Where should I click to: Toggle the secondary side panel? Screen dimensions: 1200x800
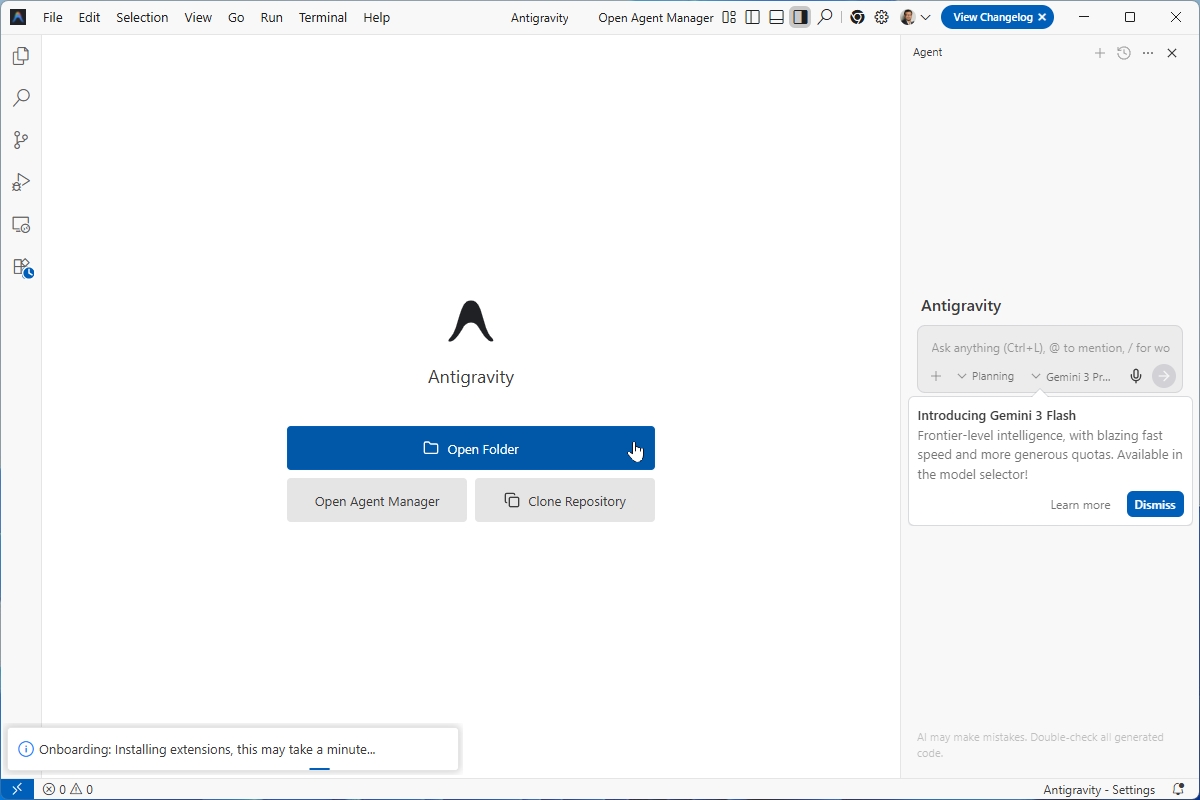point(800,17)
